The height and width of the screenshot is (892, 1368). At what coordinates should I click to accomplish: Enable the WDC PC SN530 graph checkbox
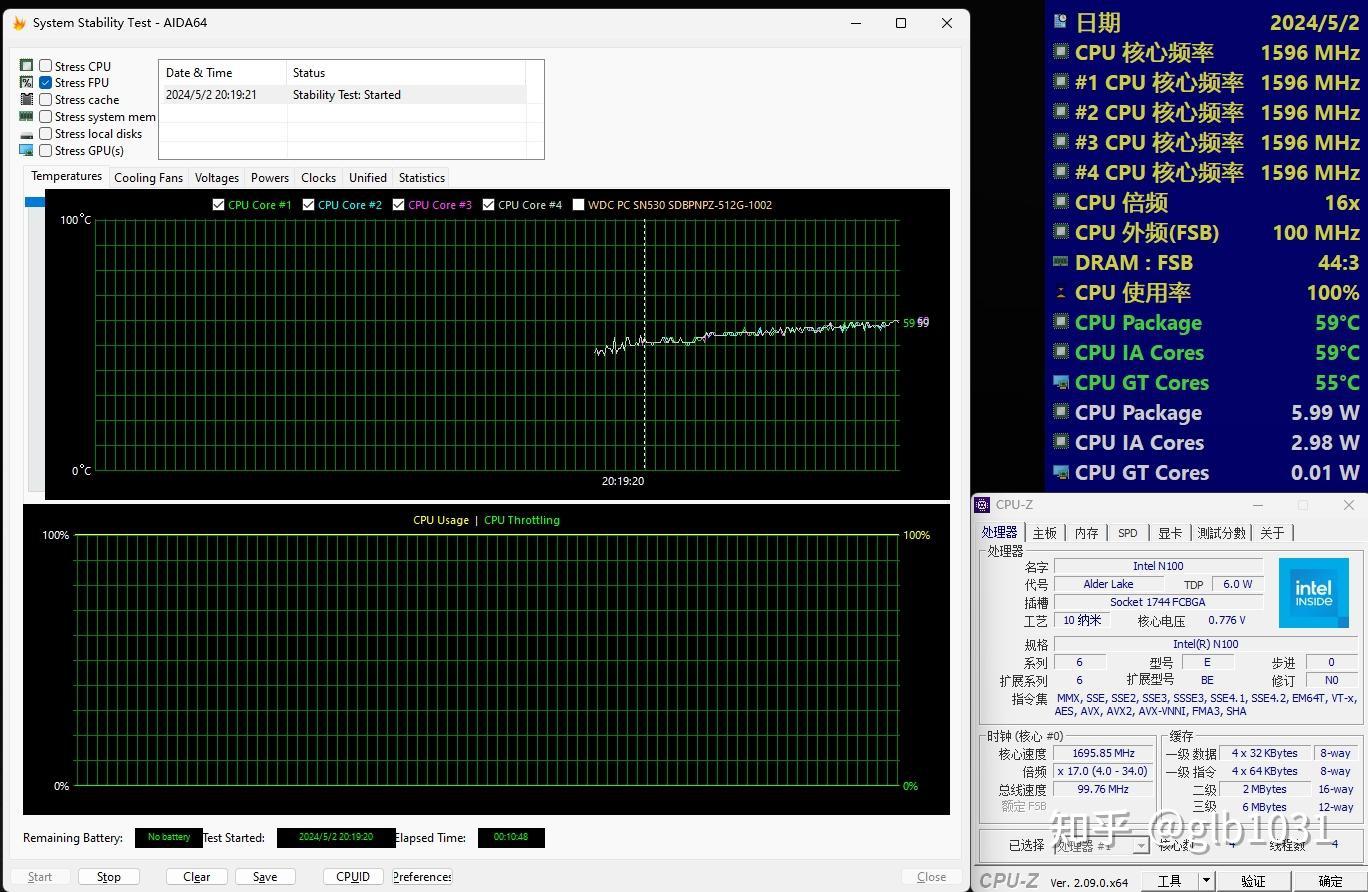(x=578, y=205)
